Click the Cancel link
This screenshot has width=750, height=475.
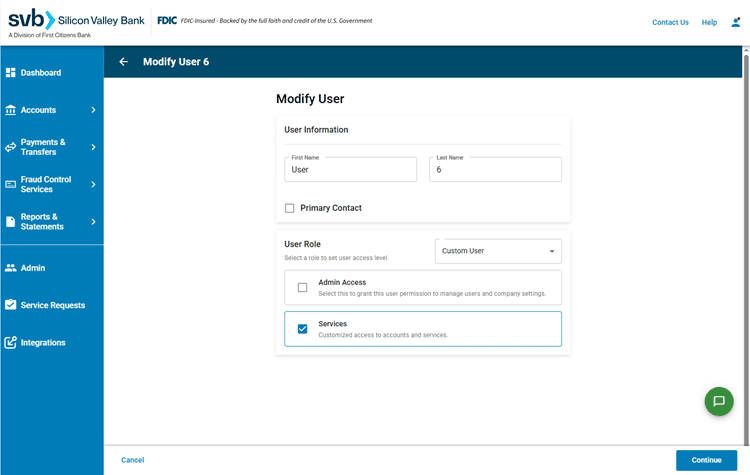point(132,460)
